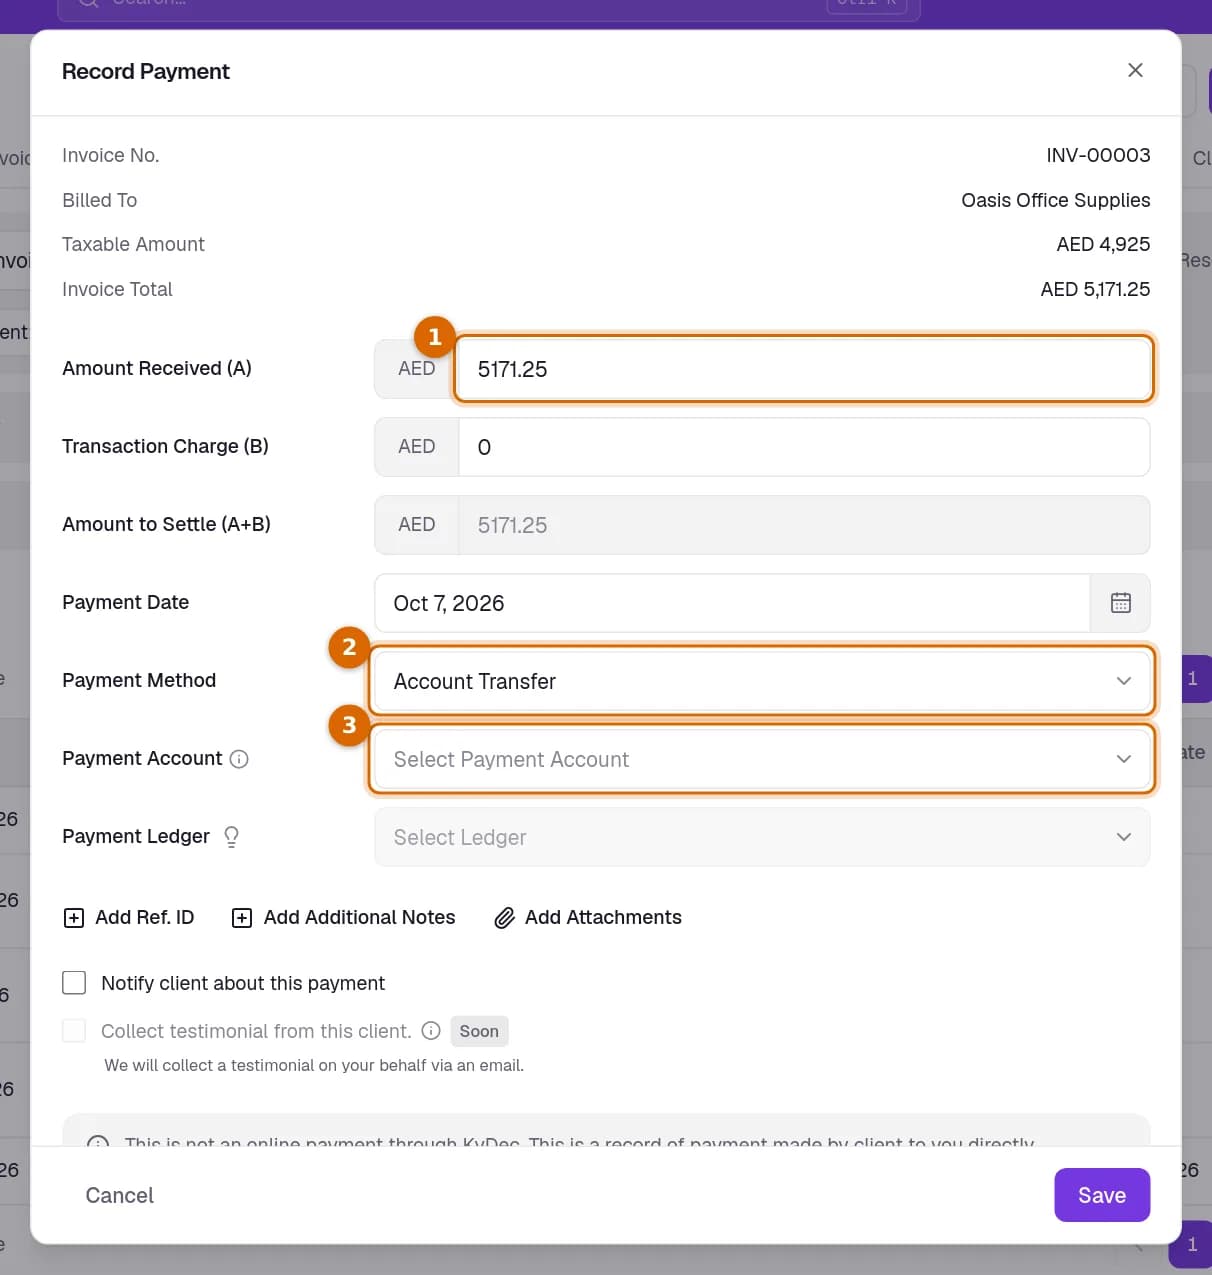
Task: Click the AED prefix of Transaction Charge
Action: (416, 447)
